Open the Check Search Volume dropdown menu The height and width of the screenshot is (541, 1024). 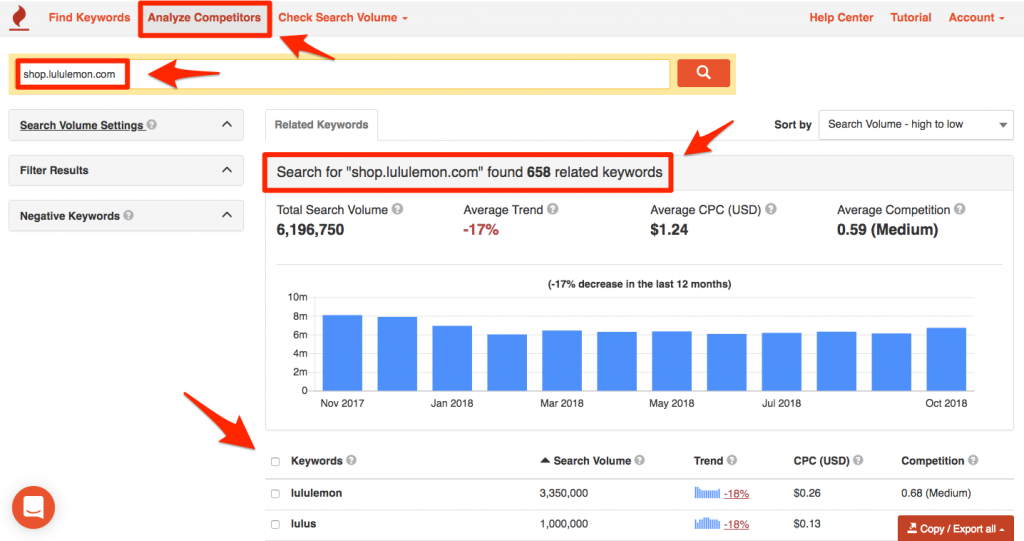343,18
